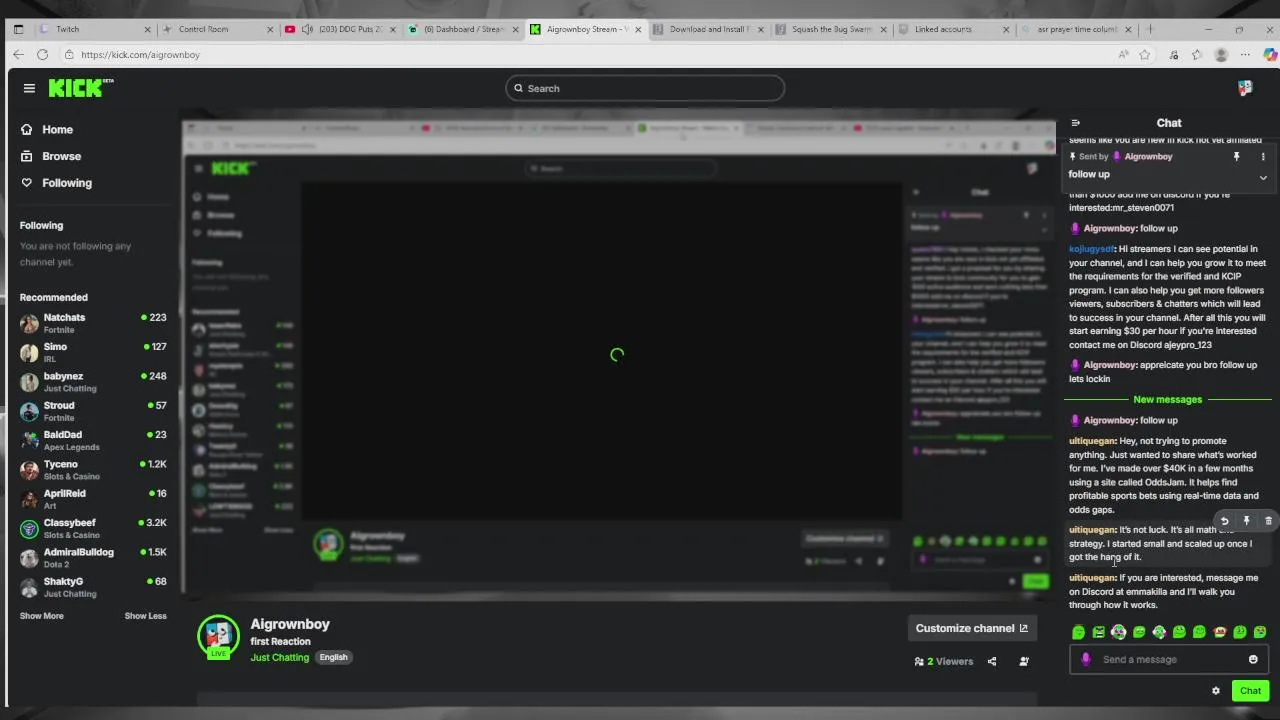Open recommended channel Natchats
The width and height of the screenshot is (1280, 720).
pos(93,323)
